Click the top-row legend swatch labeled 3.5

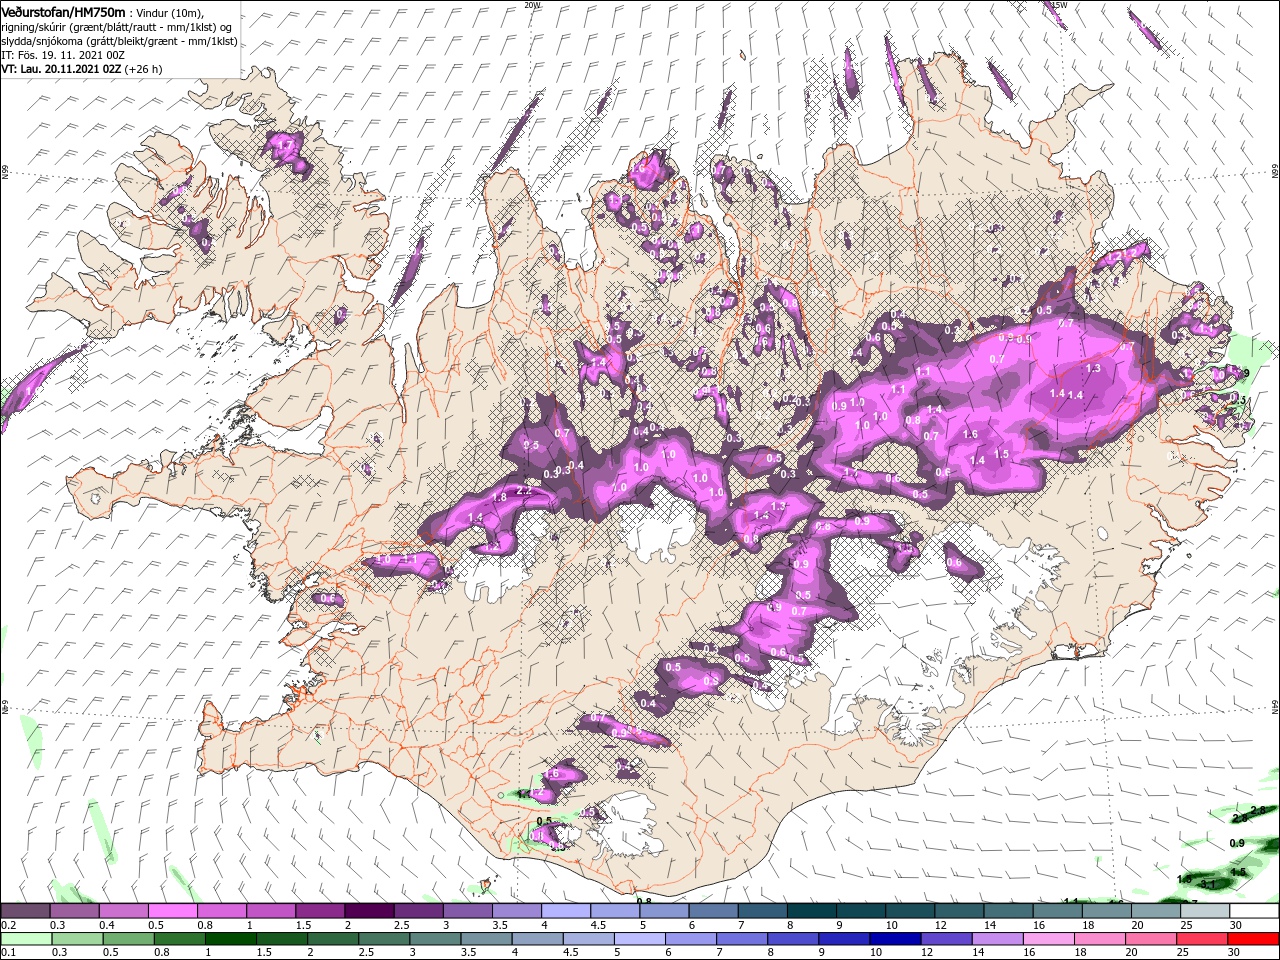(x=517, y=911)
